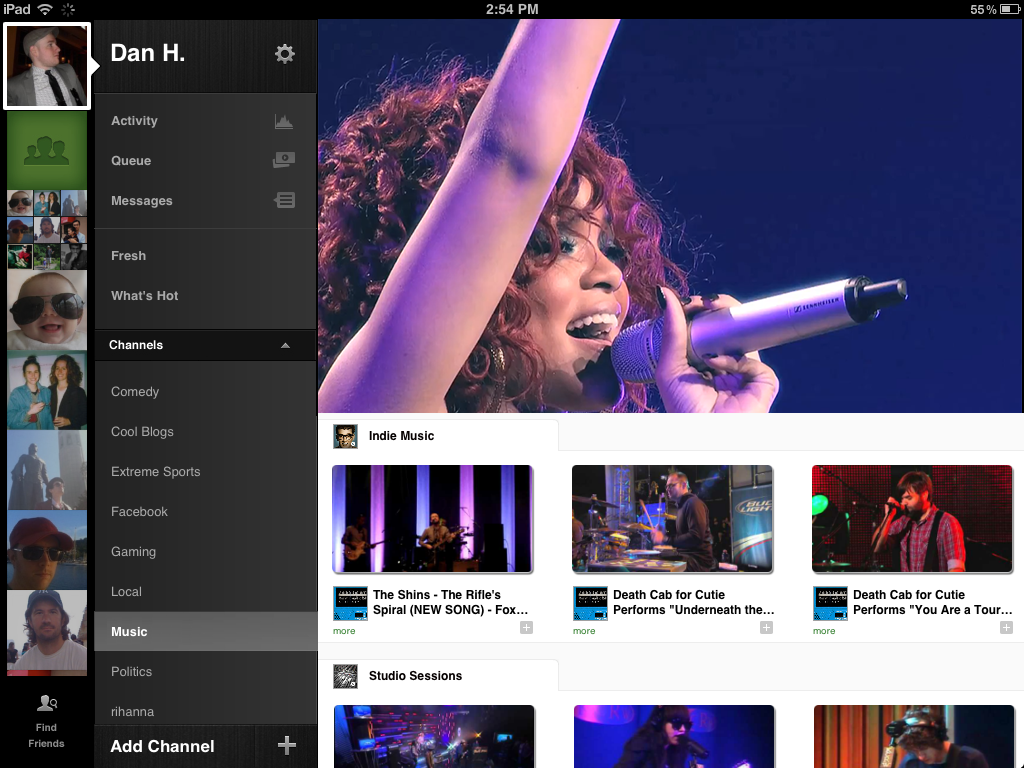Select the Extreme Sports channel

tap(206, 472)
